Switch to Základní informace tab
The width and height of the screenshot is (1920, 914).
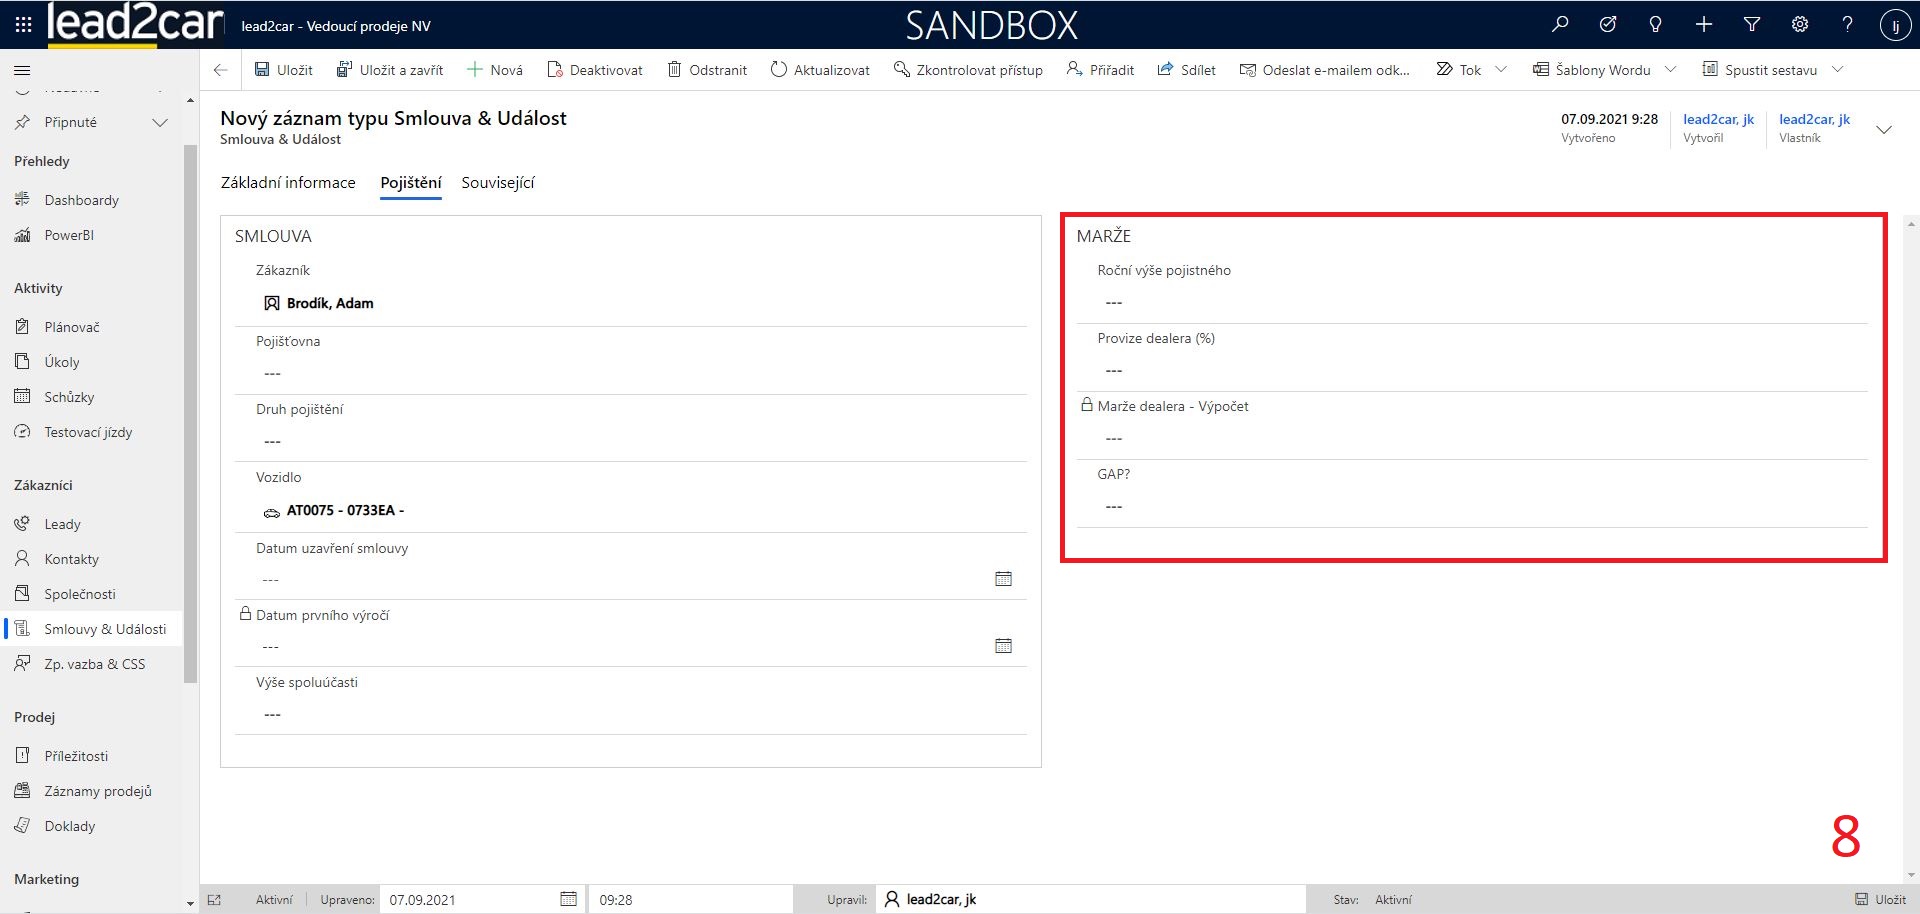click(288, 183)
